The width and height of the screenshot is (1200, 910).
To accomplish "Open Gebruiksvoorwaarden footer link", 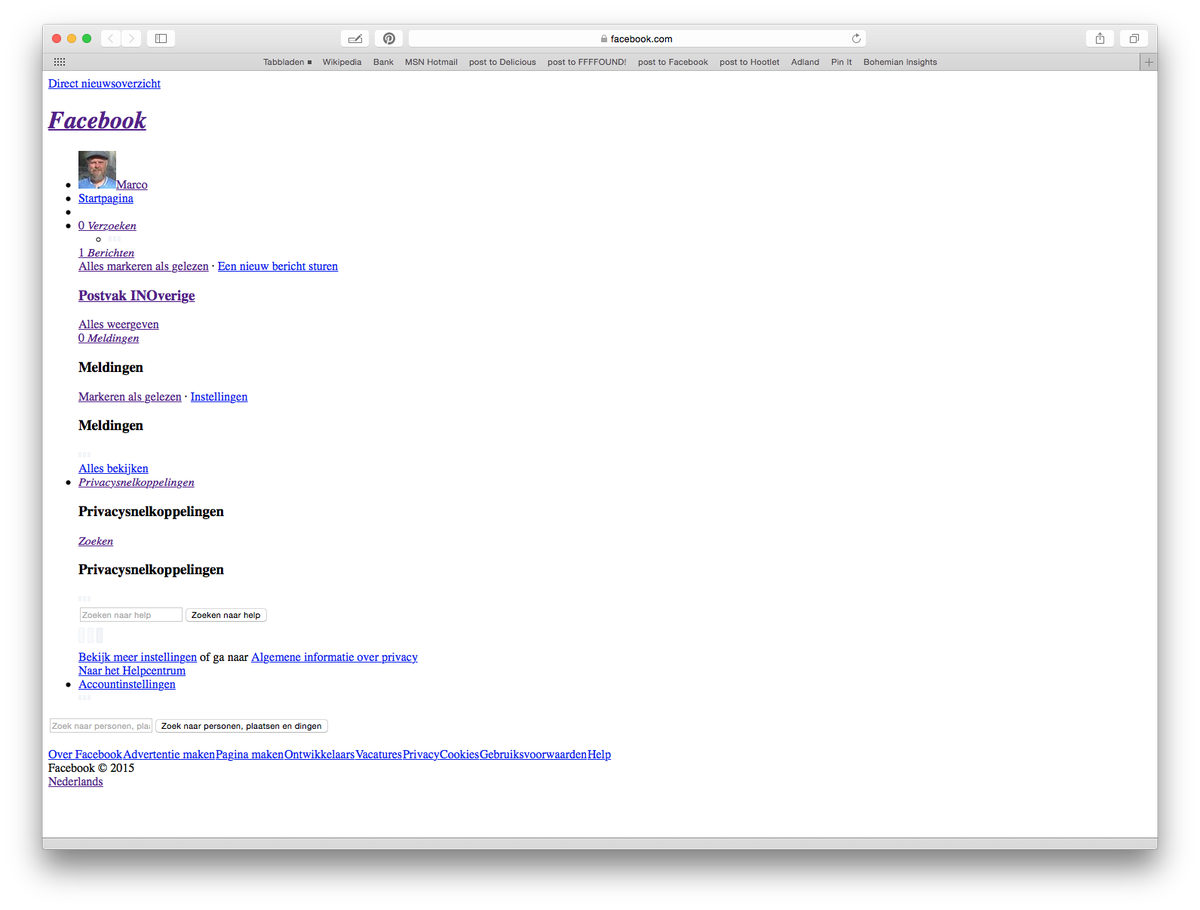I will coord(533,755).
